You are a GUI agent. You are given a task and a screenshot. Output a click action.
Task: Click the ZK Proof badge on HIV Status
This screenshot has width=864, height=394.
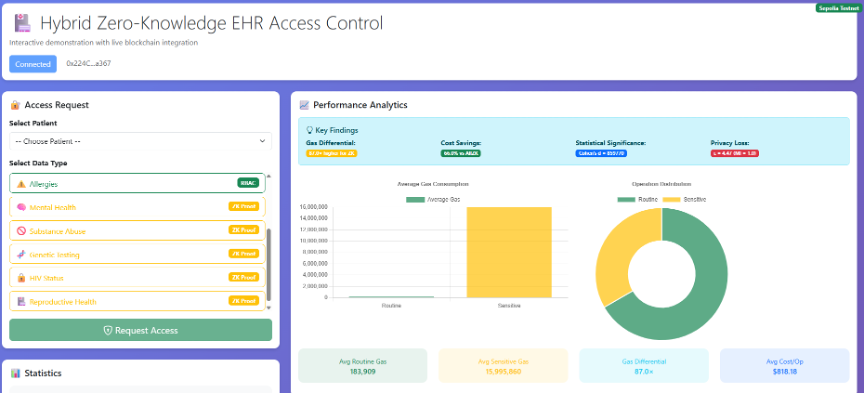coord(244,277)
